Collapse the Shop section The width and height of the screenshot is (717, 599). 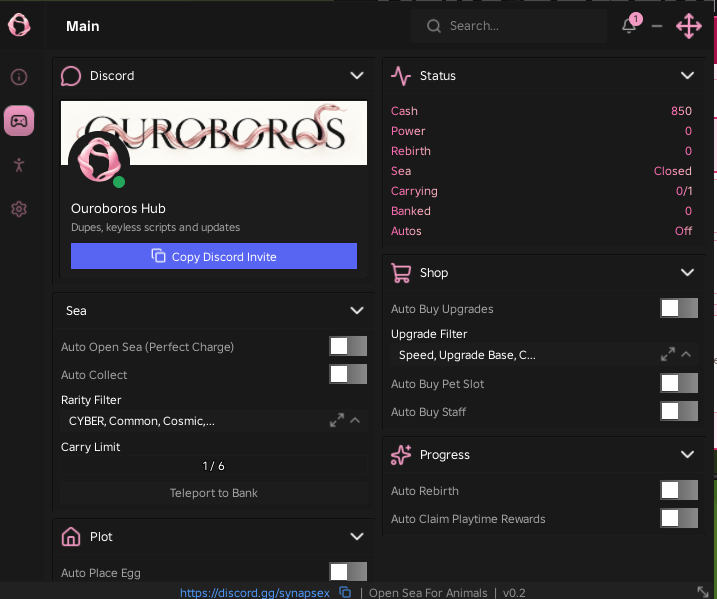pyautogui.click(x=688, y=273)
